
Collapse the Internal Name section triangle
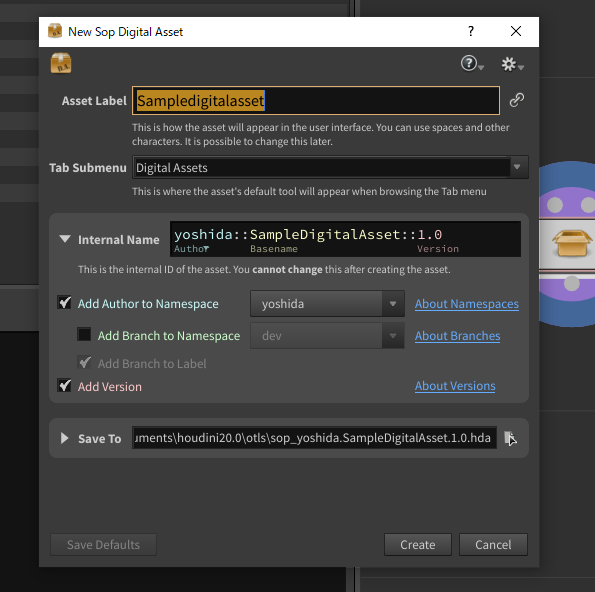tap(65, 239)
